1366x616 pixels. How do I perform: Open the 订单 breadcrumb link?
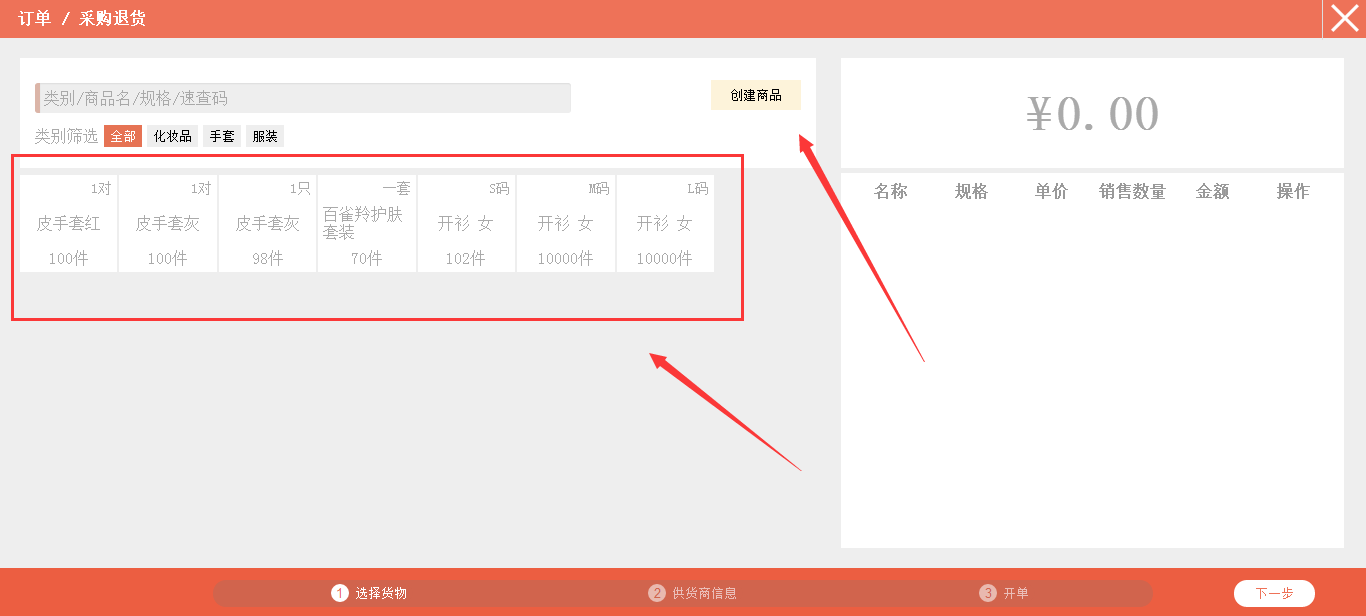34,18
